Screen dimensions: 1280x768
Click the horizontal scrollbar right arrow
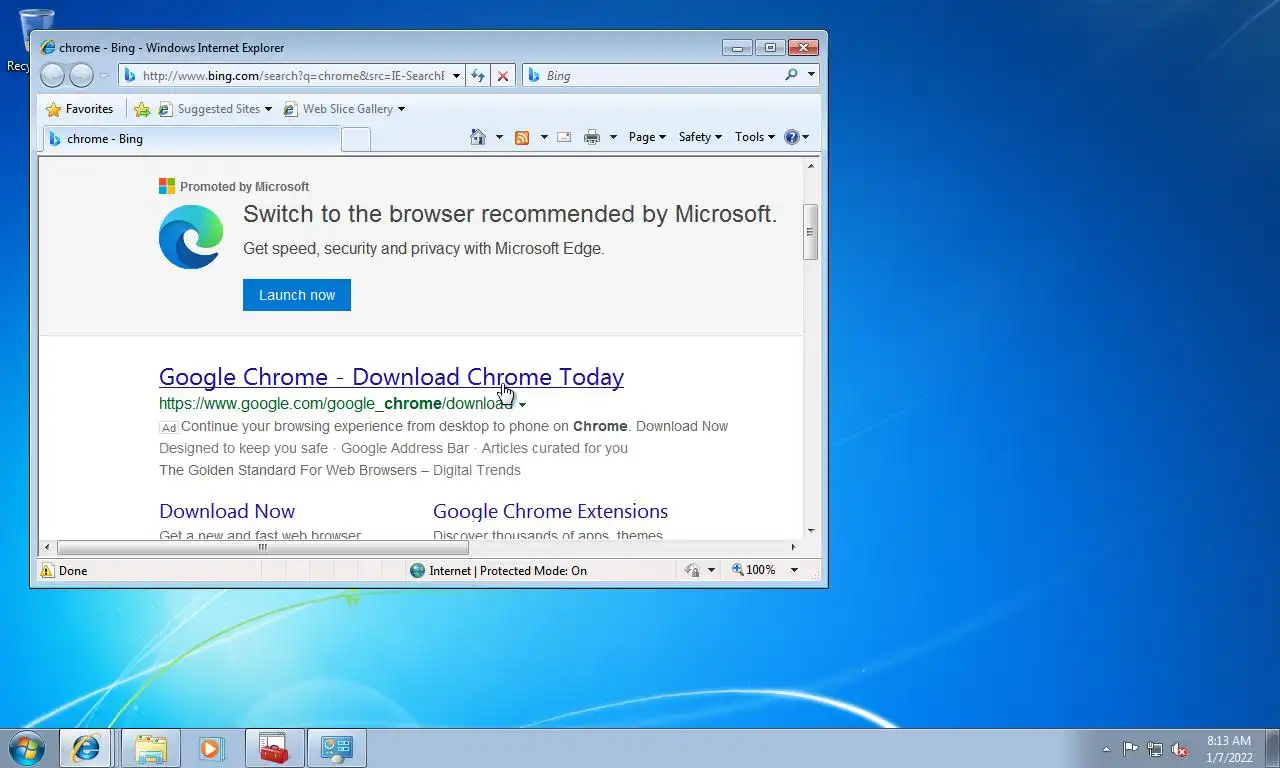[x=794, y=547]
